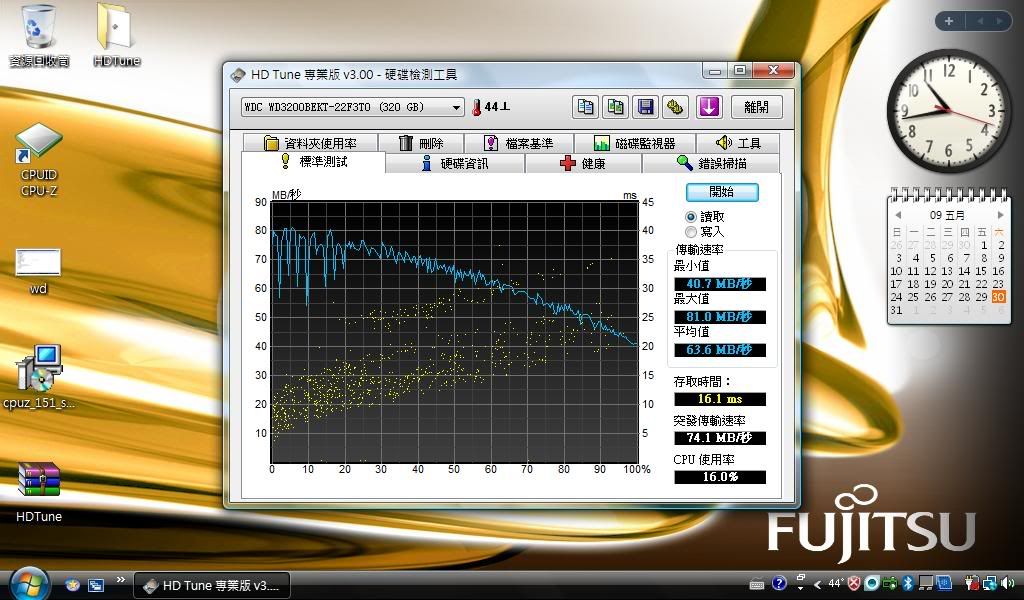Image resolution: width=1024 pixels, height=600 pixels.
Task: Open the Recycle Bin desktop icon
Action: [38, 36]
